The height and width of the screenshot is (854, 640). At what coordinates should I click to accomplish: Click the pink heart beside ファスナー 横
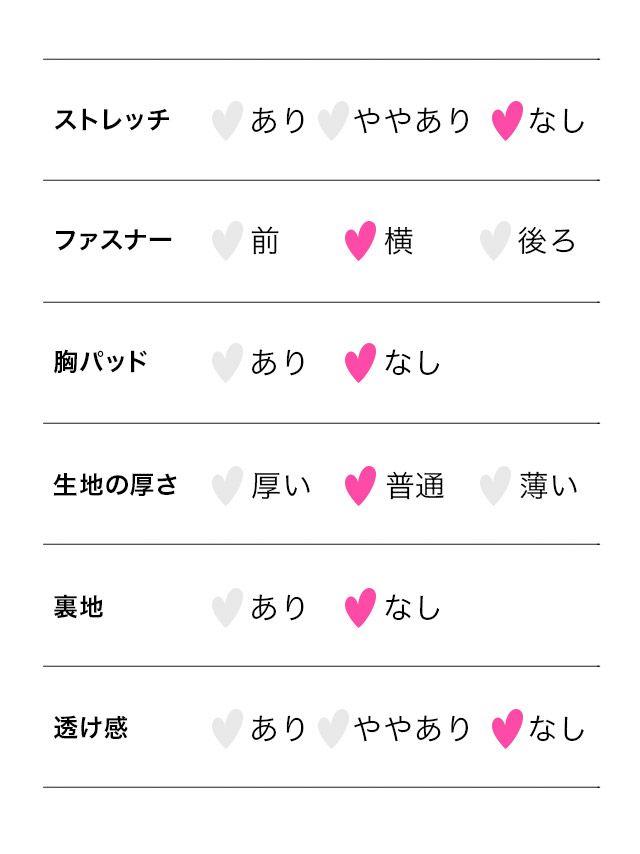[x=360, y=242]
